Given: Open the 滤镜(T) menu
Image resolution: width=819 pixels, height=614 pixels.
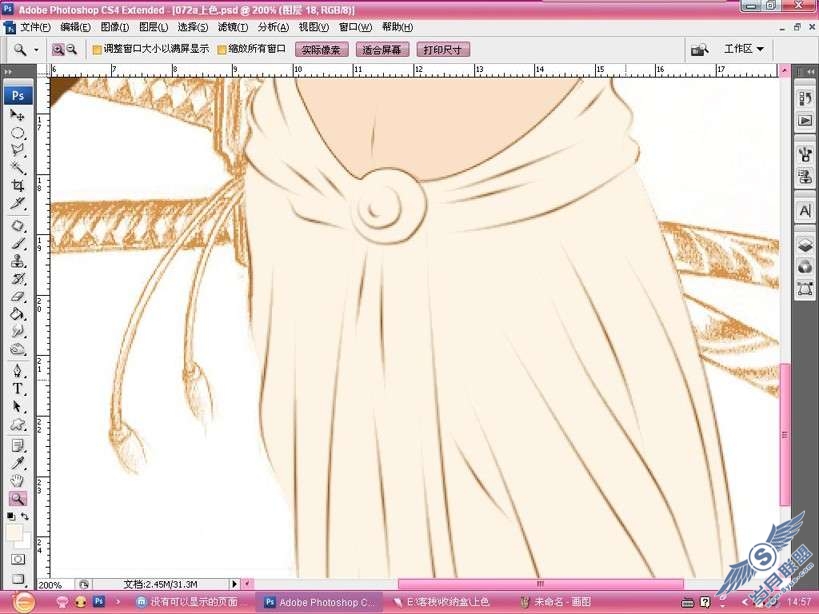Looking at the screenshot, I should [x=232, y=27].
